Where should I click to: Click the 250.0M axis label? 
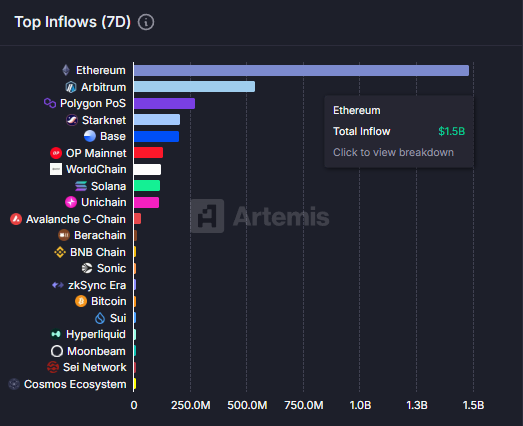(x=190, y=405)
